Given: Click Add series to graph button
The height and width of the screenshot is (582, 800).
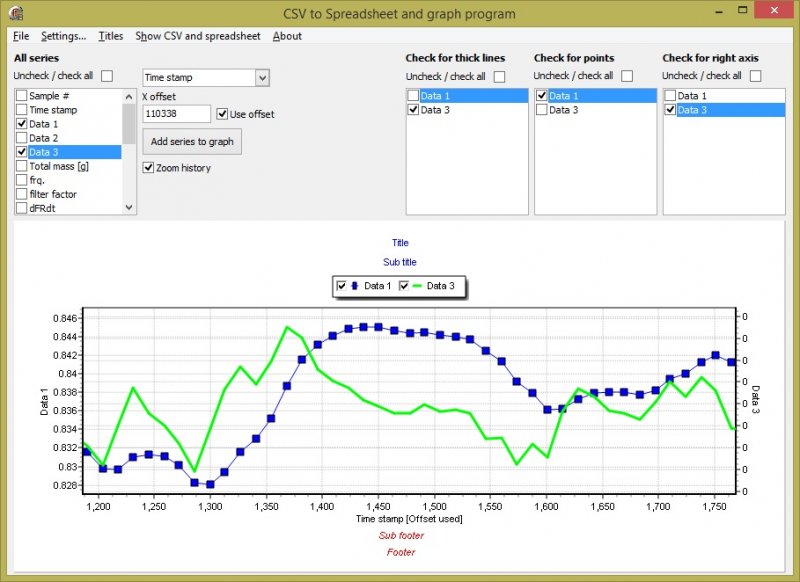Looking at the screenshot, I should pos(192,142).
